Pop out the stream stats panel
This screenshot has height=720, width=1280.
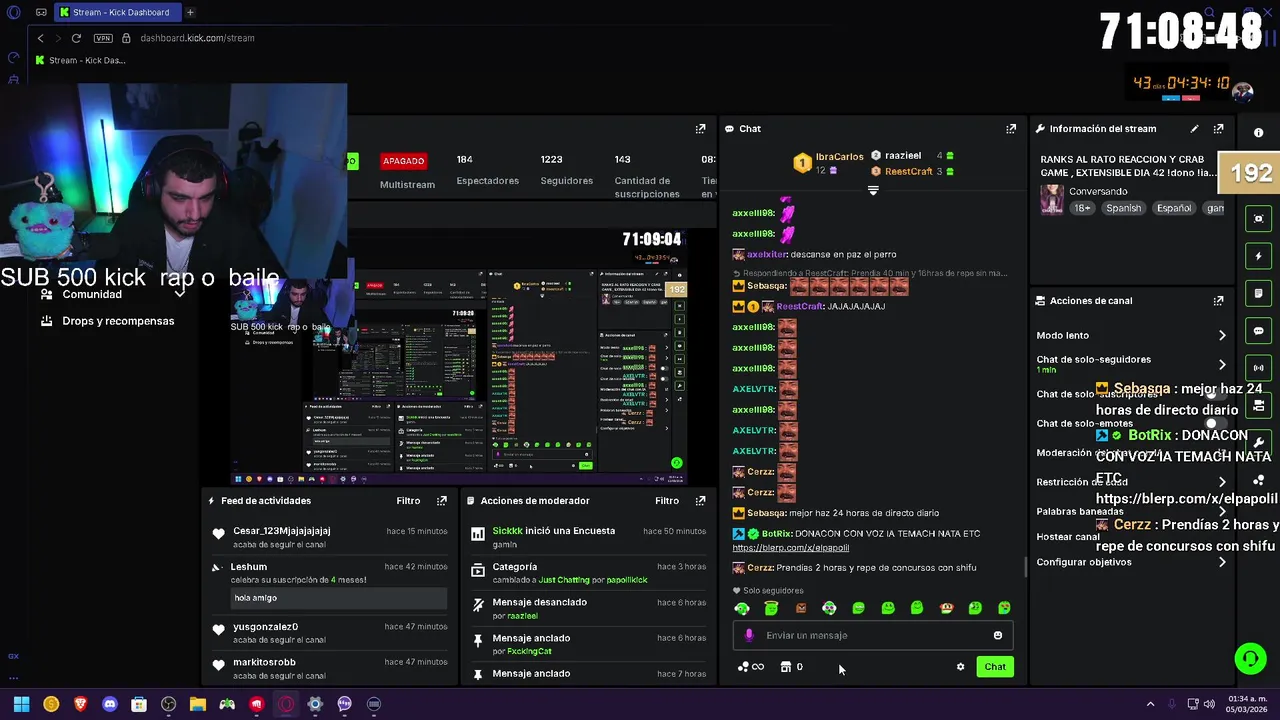[x=700, y=129]
